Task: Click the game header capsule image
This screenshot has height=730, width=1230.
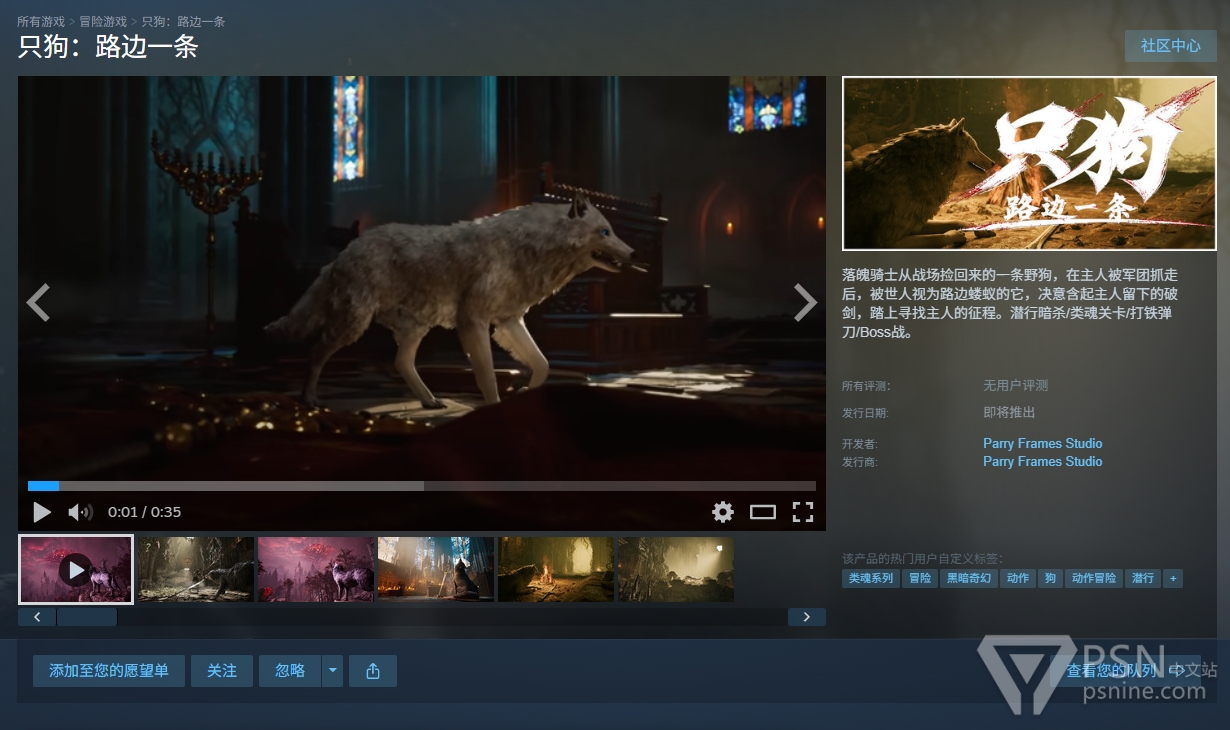Action: click(1029, 163)
